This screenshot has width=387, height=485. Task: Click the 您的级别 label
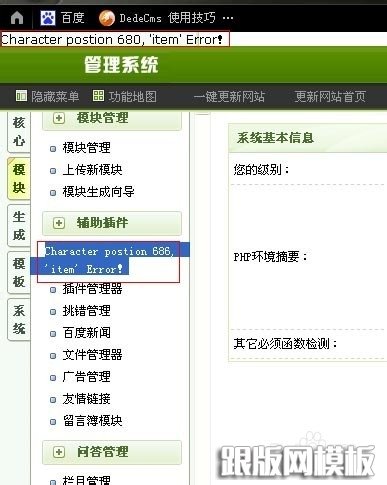coord(261,170)
